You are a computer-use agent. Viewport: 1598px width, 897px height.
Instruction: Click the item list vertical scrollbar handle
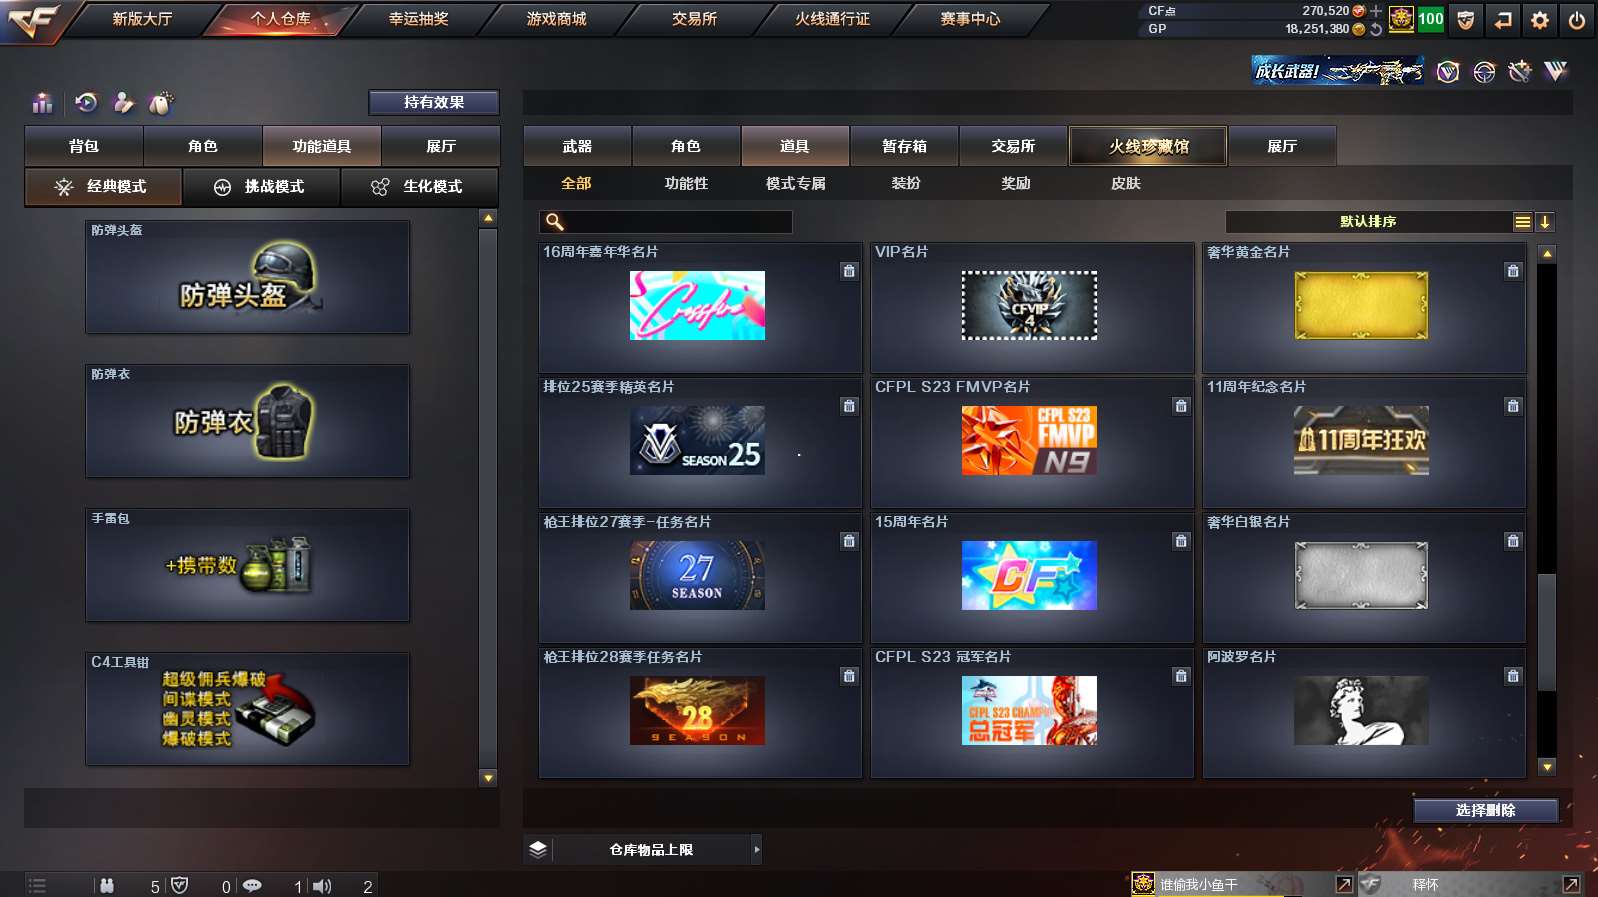[1547, 632]
